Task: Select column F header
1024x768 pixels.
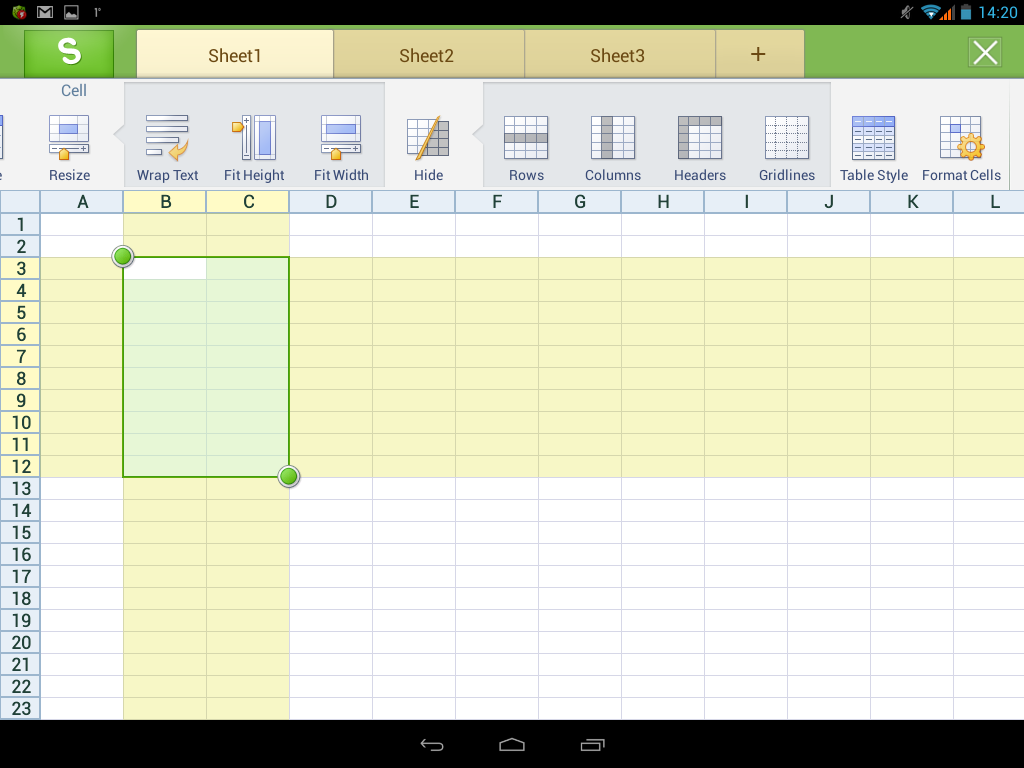Action: click(x=497, y=202)
